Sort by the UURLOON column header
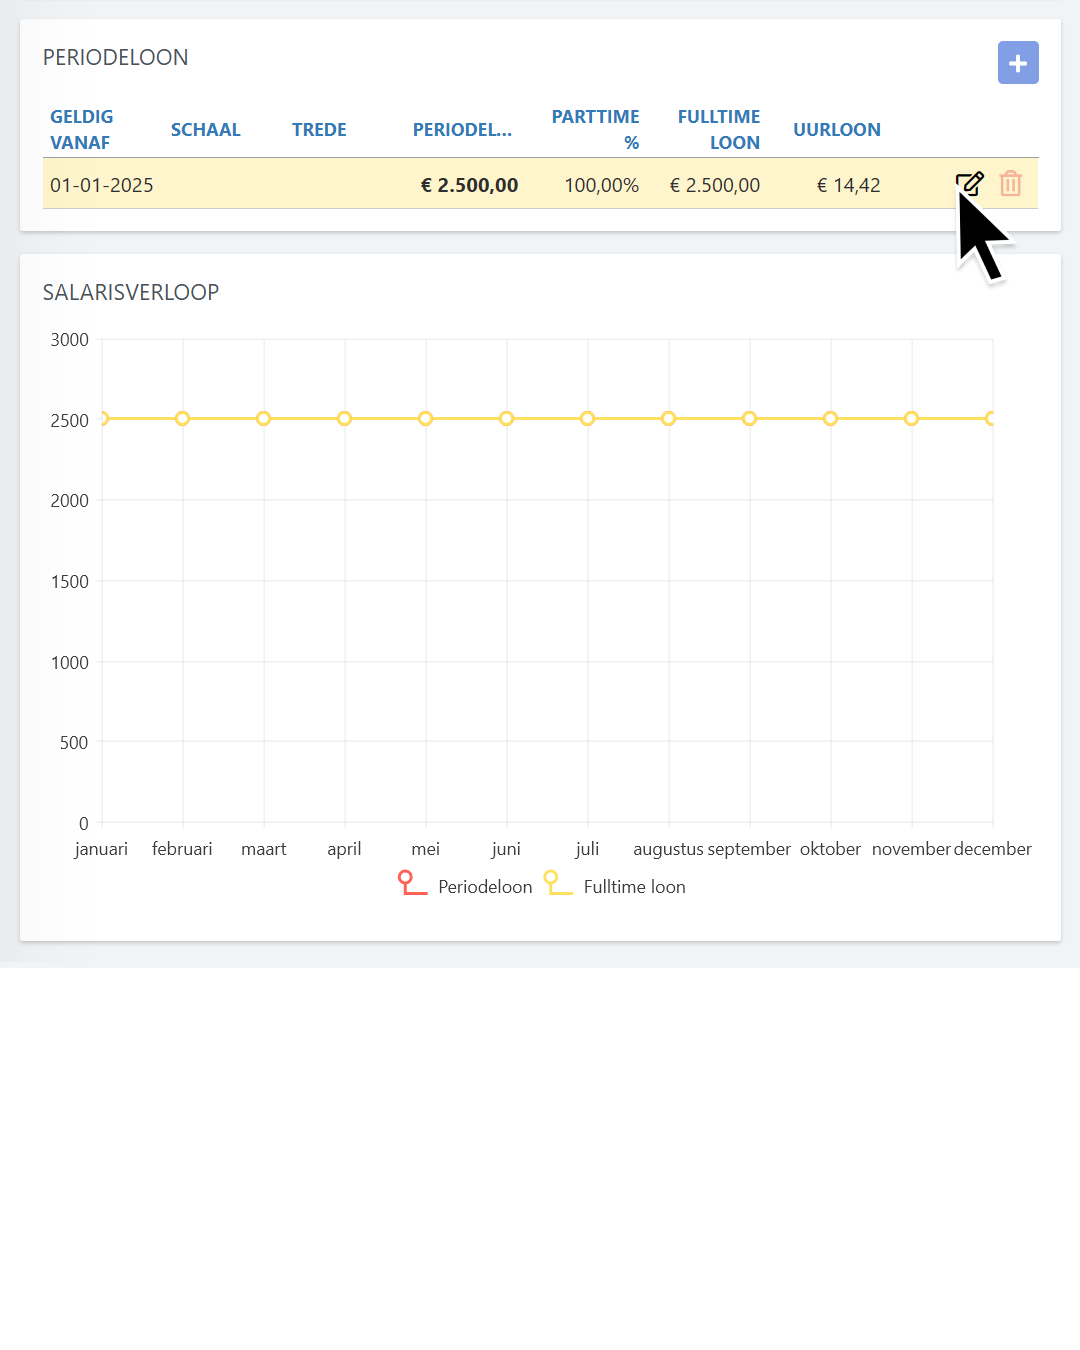Viewport: 1080px width, 1350px height. [x=837, y=130]
